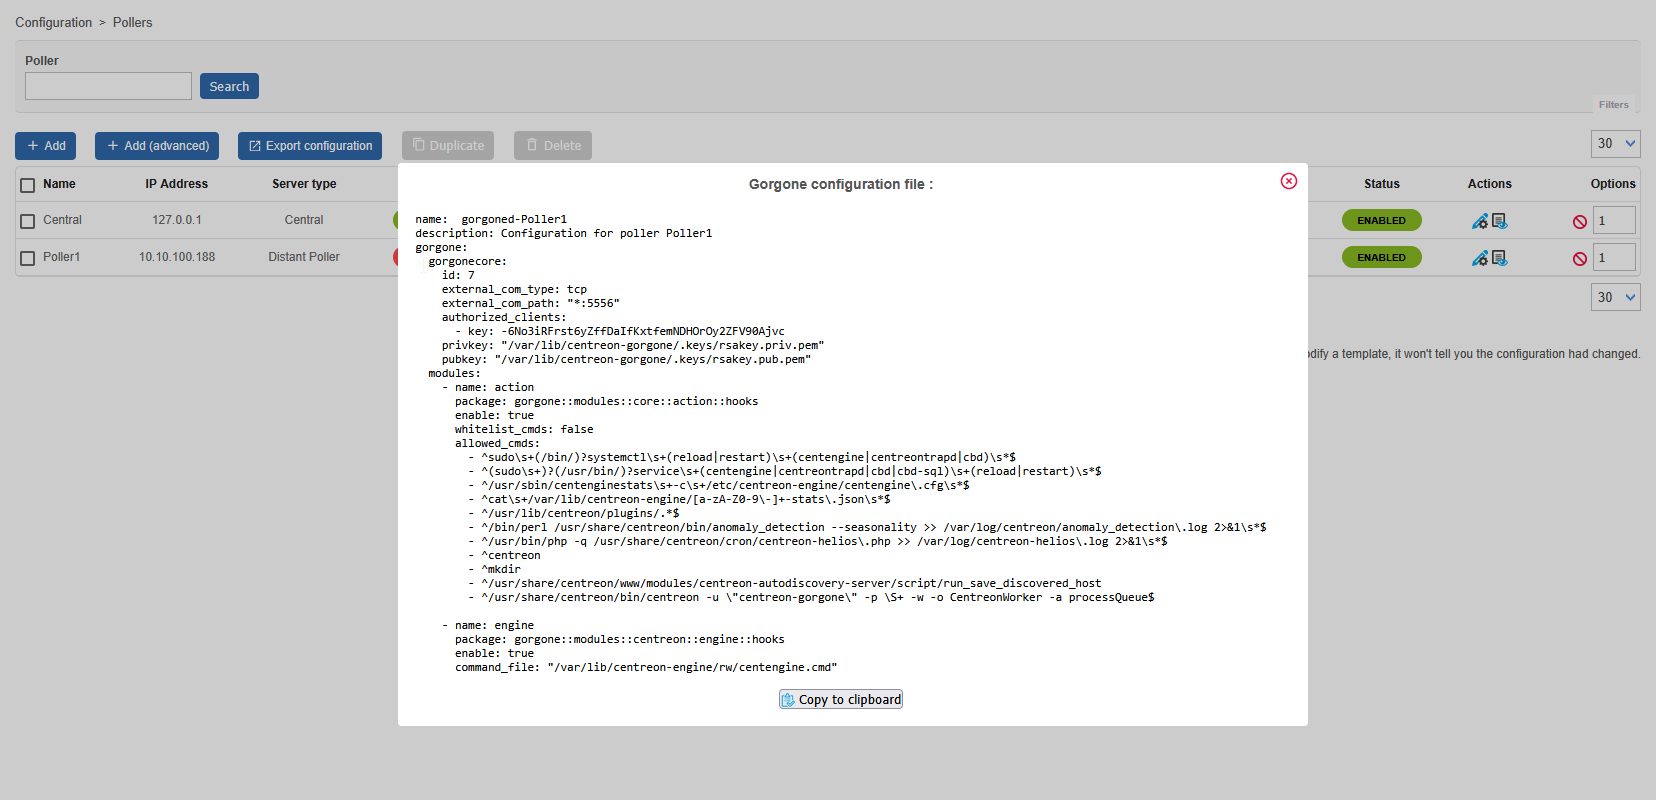Click the Server type column header
The image size is (1656, 800).
[304, 184]
